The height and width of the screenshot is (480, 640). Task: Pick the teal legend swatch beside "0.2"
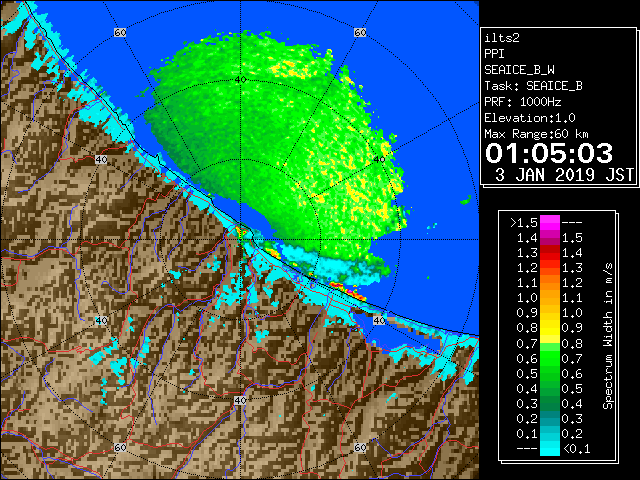pos(550,418)
